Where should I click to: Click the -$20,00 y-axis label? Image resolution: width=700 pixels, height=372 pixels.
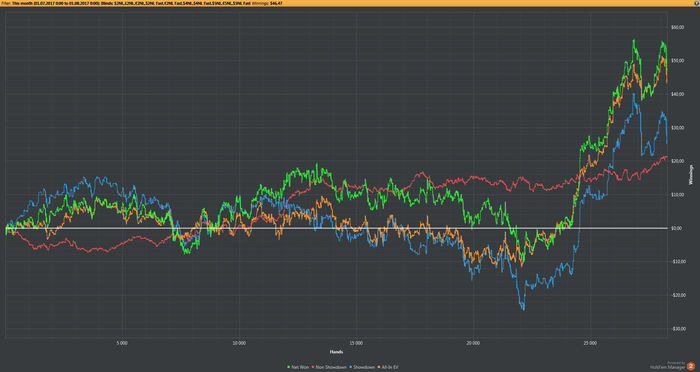click(677, 295)
